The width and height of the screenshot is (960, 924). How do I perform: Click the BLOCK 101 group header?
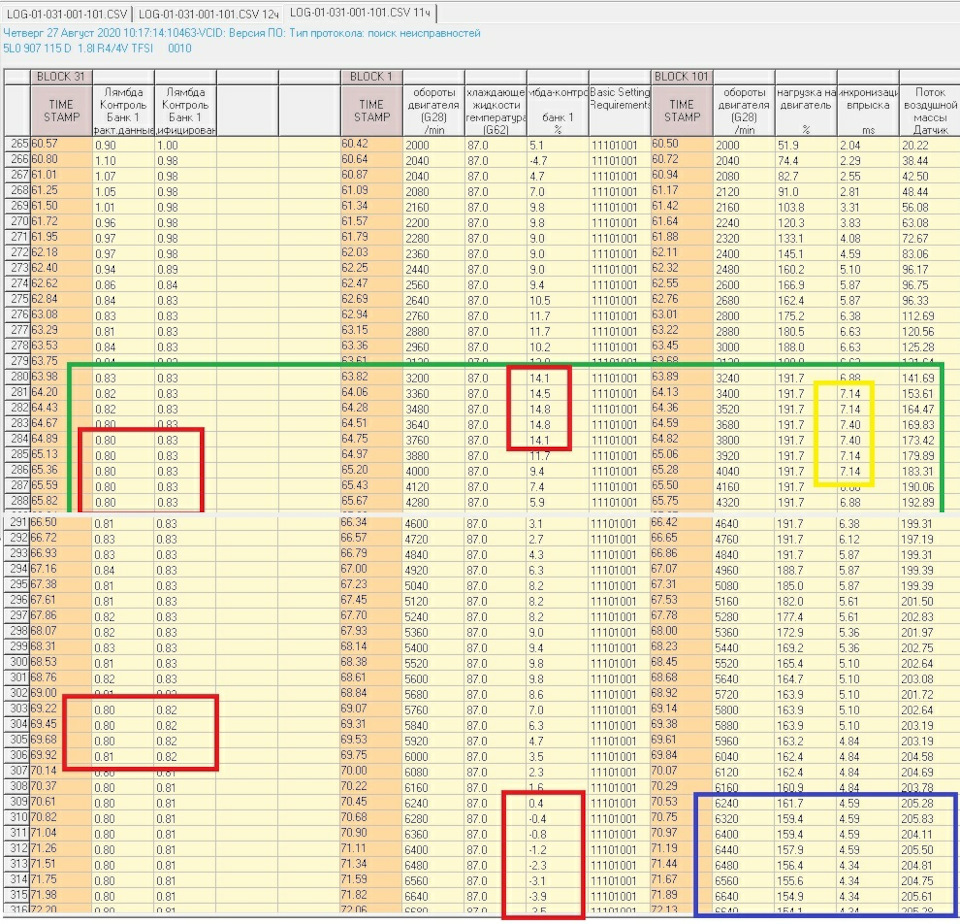click(x=681, y=77)
